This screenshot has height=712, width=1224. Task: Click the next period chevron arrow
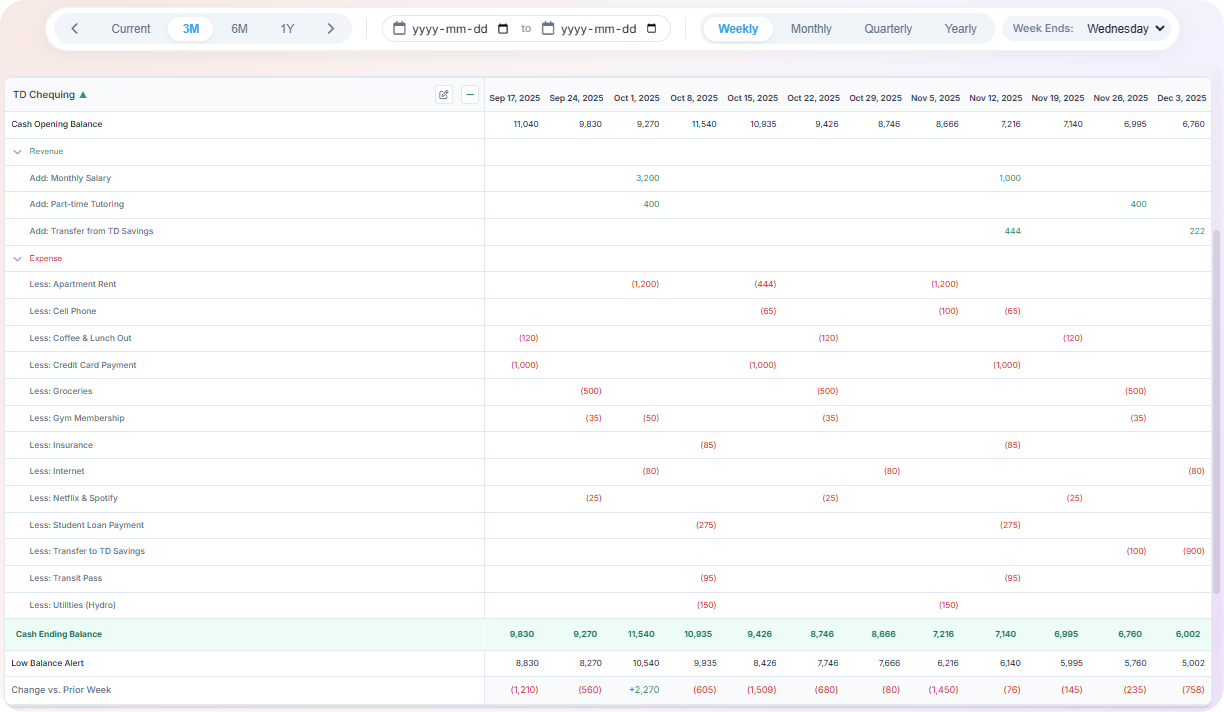click(x=331, y=29)
